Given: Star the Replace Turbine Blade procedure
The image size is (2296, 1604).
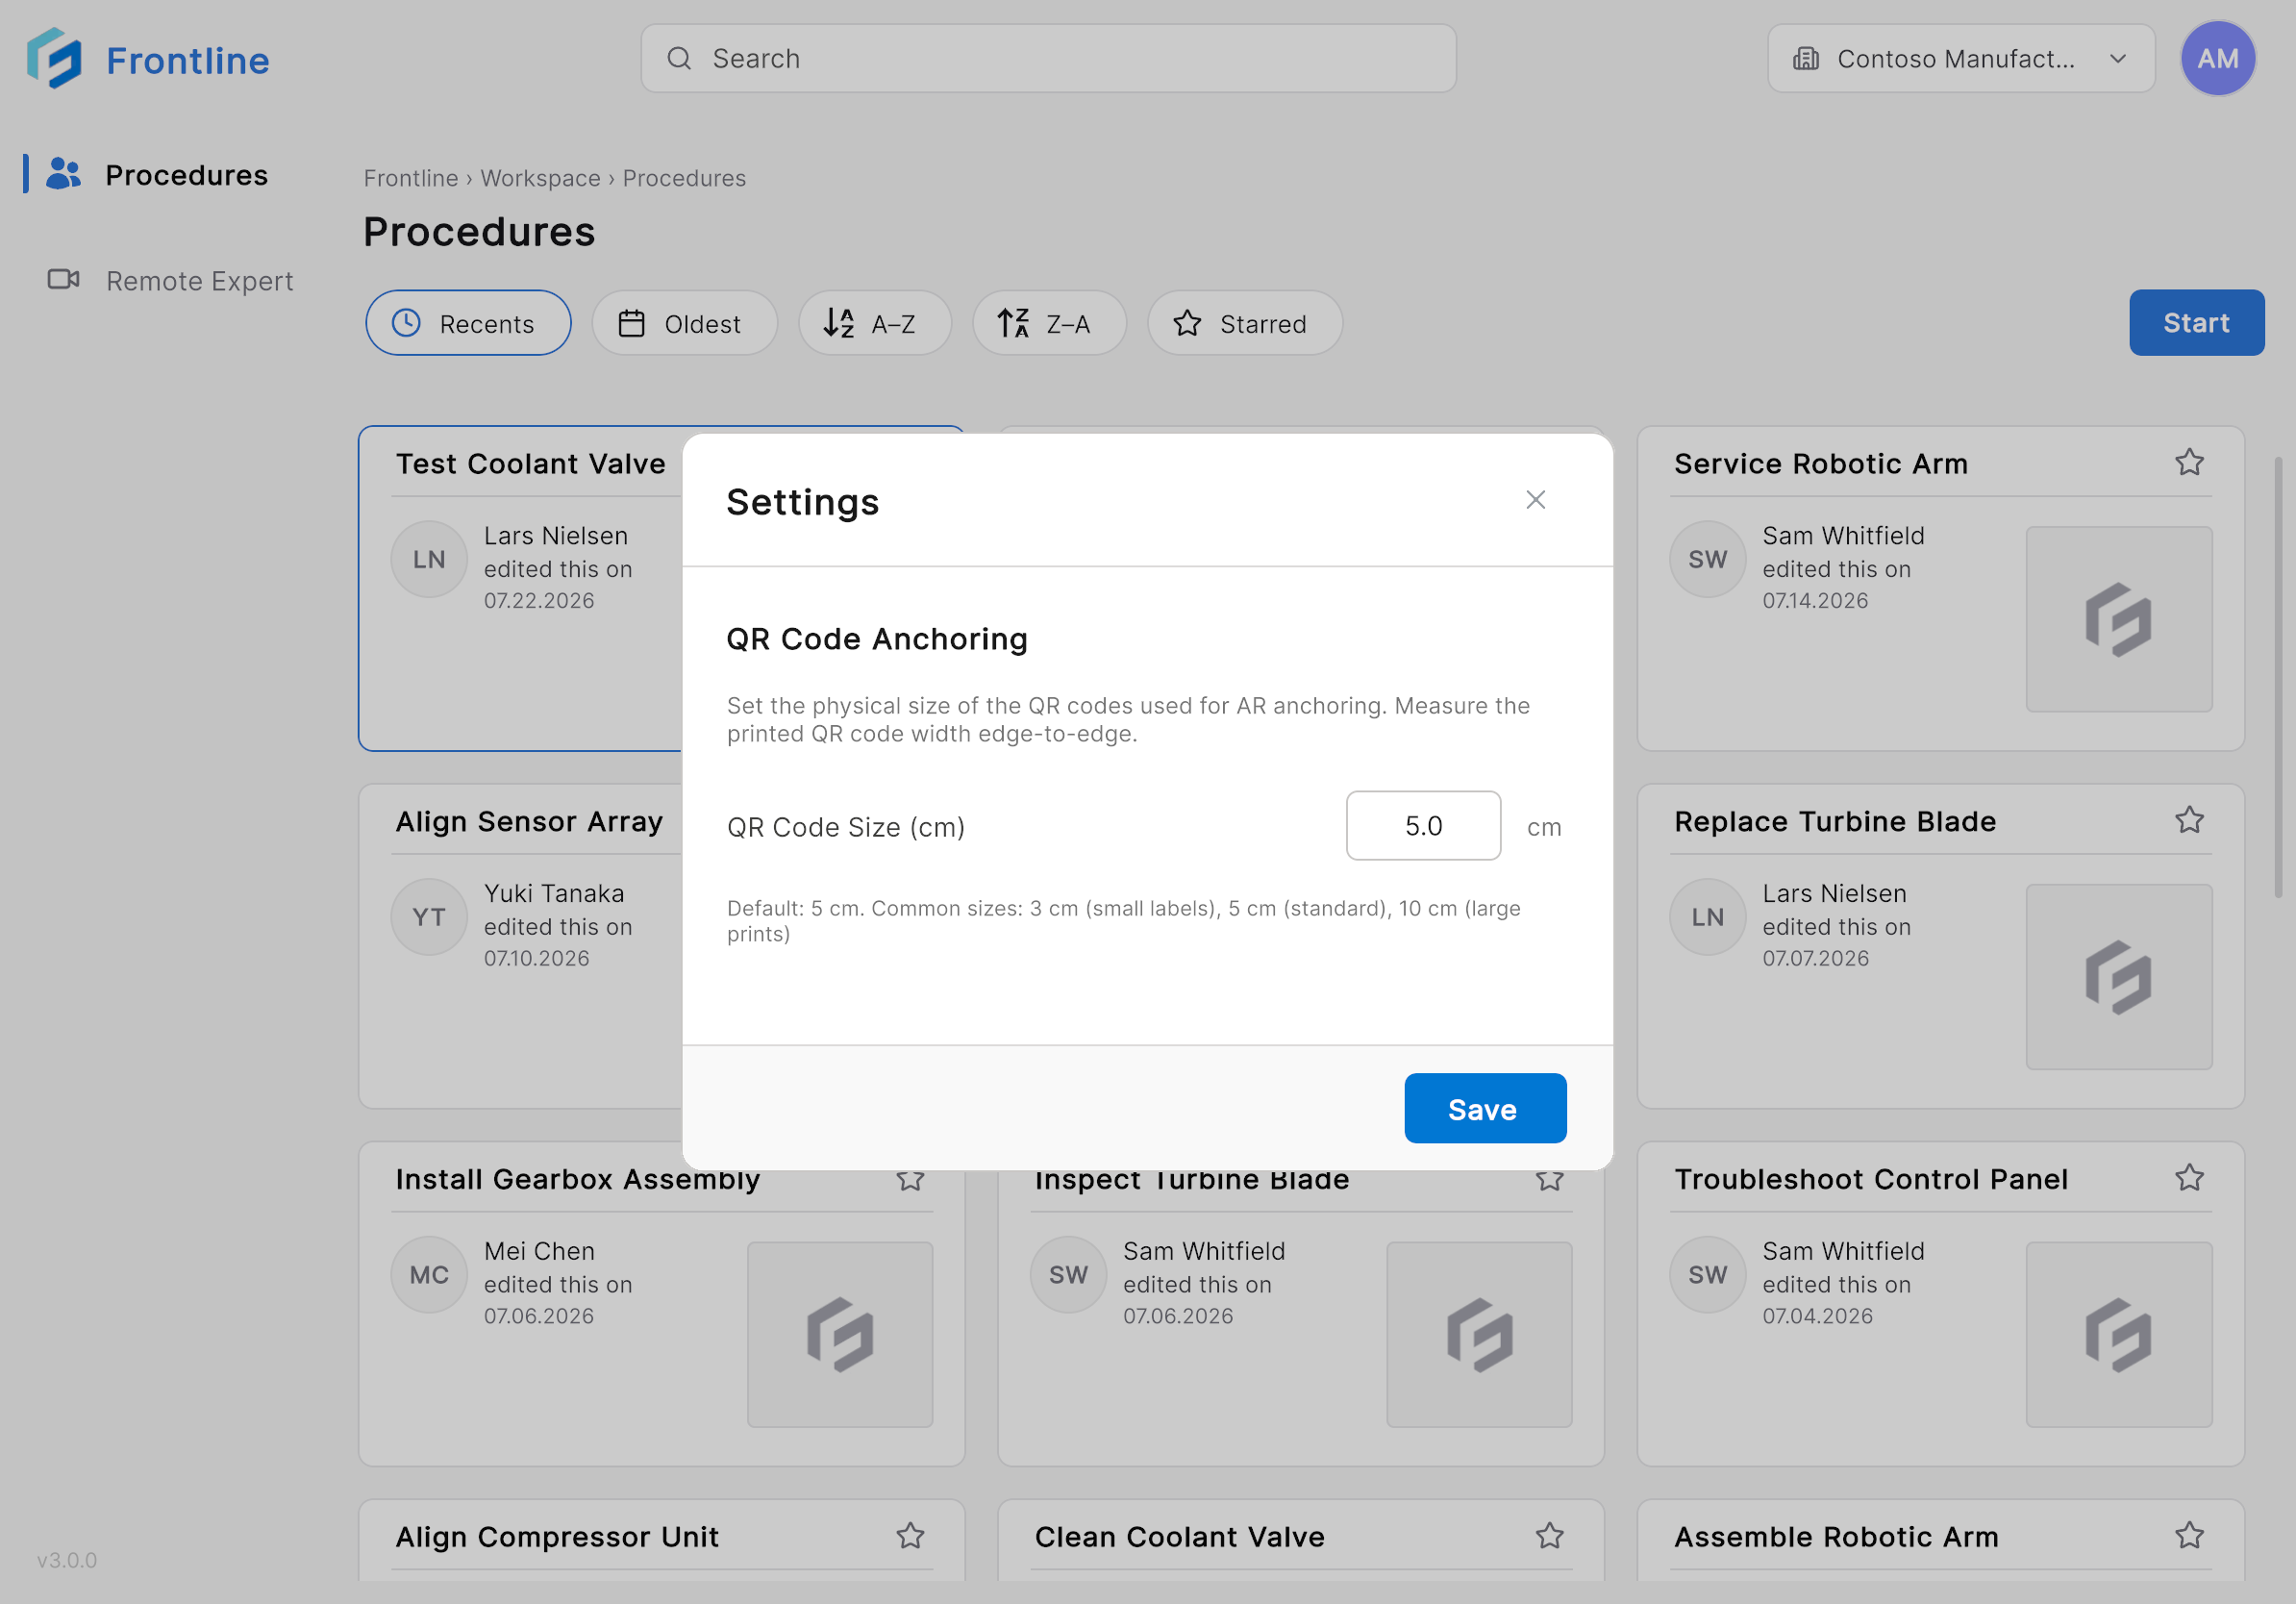Looking at the screenshot, I should [x=2189, y=821].
